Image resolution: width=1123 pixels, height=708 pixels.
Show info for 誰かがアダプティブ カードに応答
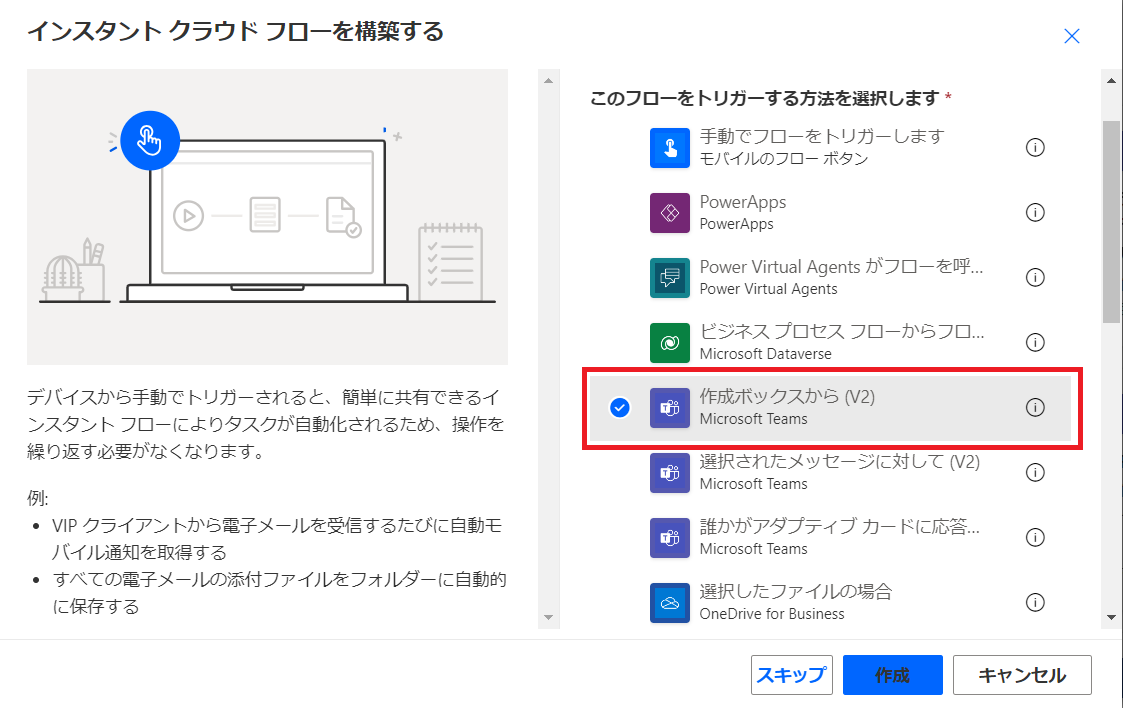point(1035,538)
